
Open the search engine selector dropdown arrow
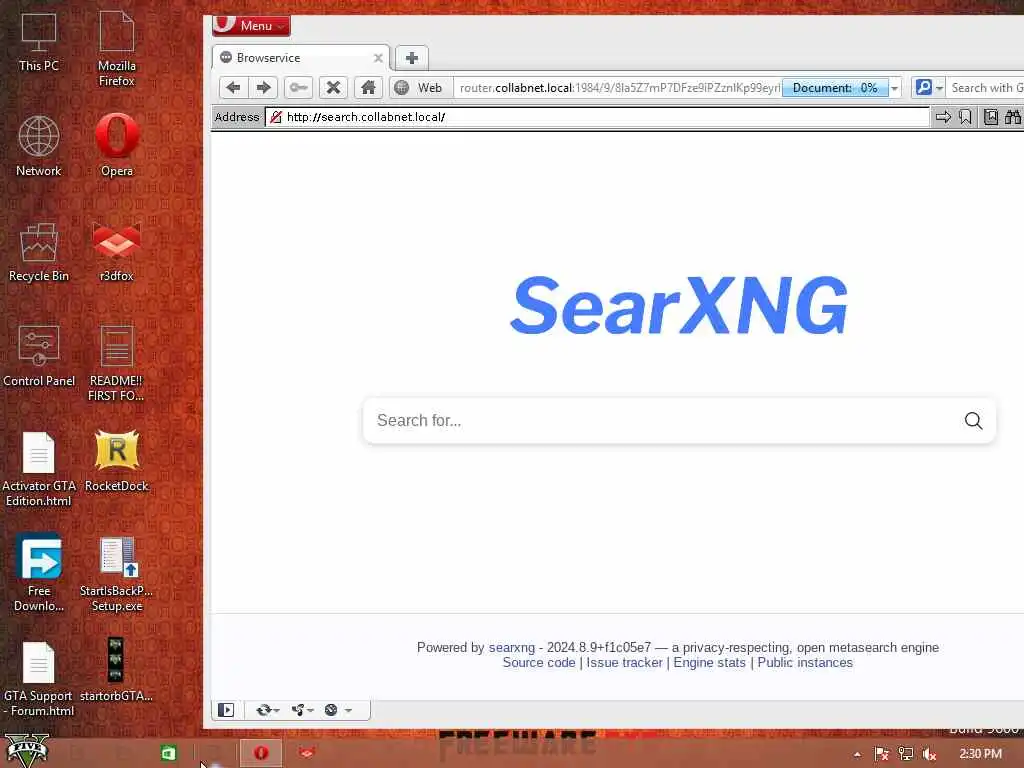click(x=939, y=88)
